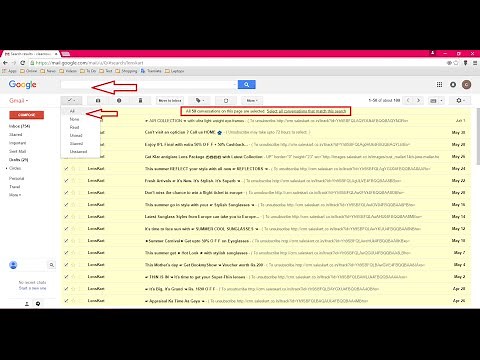Screen dimensions: 480x360
Task: Click the browser back arrow
Action: 5,63
